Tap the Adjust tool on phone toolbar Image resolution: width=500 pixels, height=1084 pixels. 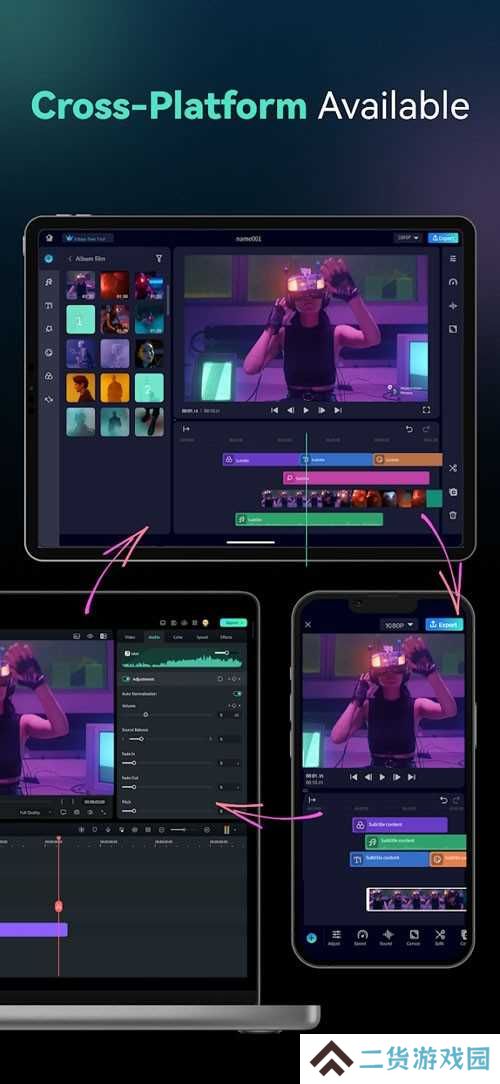[x=335, y=937]
